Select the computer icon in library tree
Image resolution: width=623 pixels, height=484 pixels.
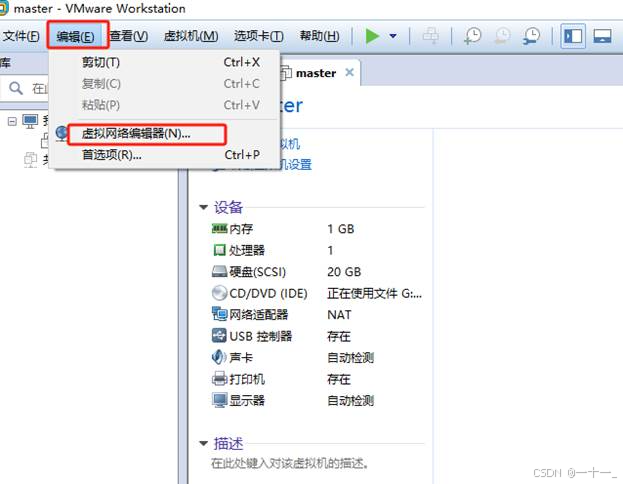point(30,121)
